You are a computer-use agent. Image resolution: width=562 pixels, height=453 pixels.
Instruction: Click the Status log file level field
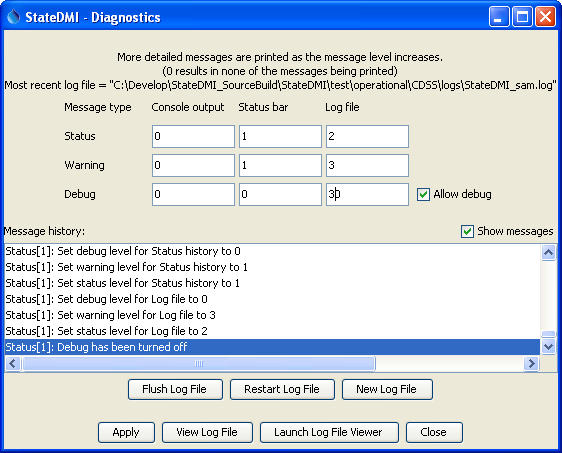(367, 136)
